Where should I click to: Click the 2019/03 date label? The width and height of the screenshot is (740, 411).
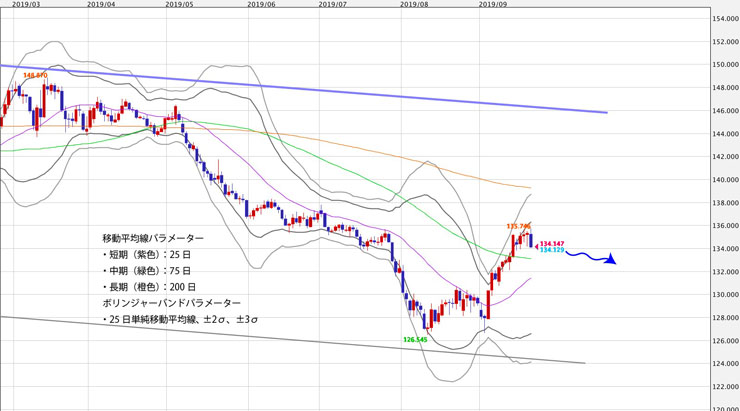(25, 4)
